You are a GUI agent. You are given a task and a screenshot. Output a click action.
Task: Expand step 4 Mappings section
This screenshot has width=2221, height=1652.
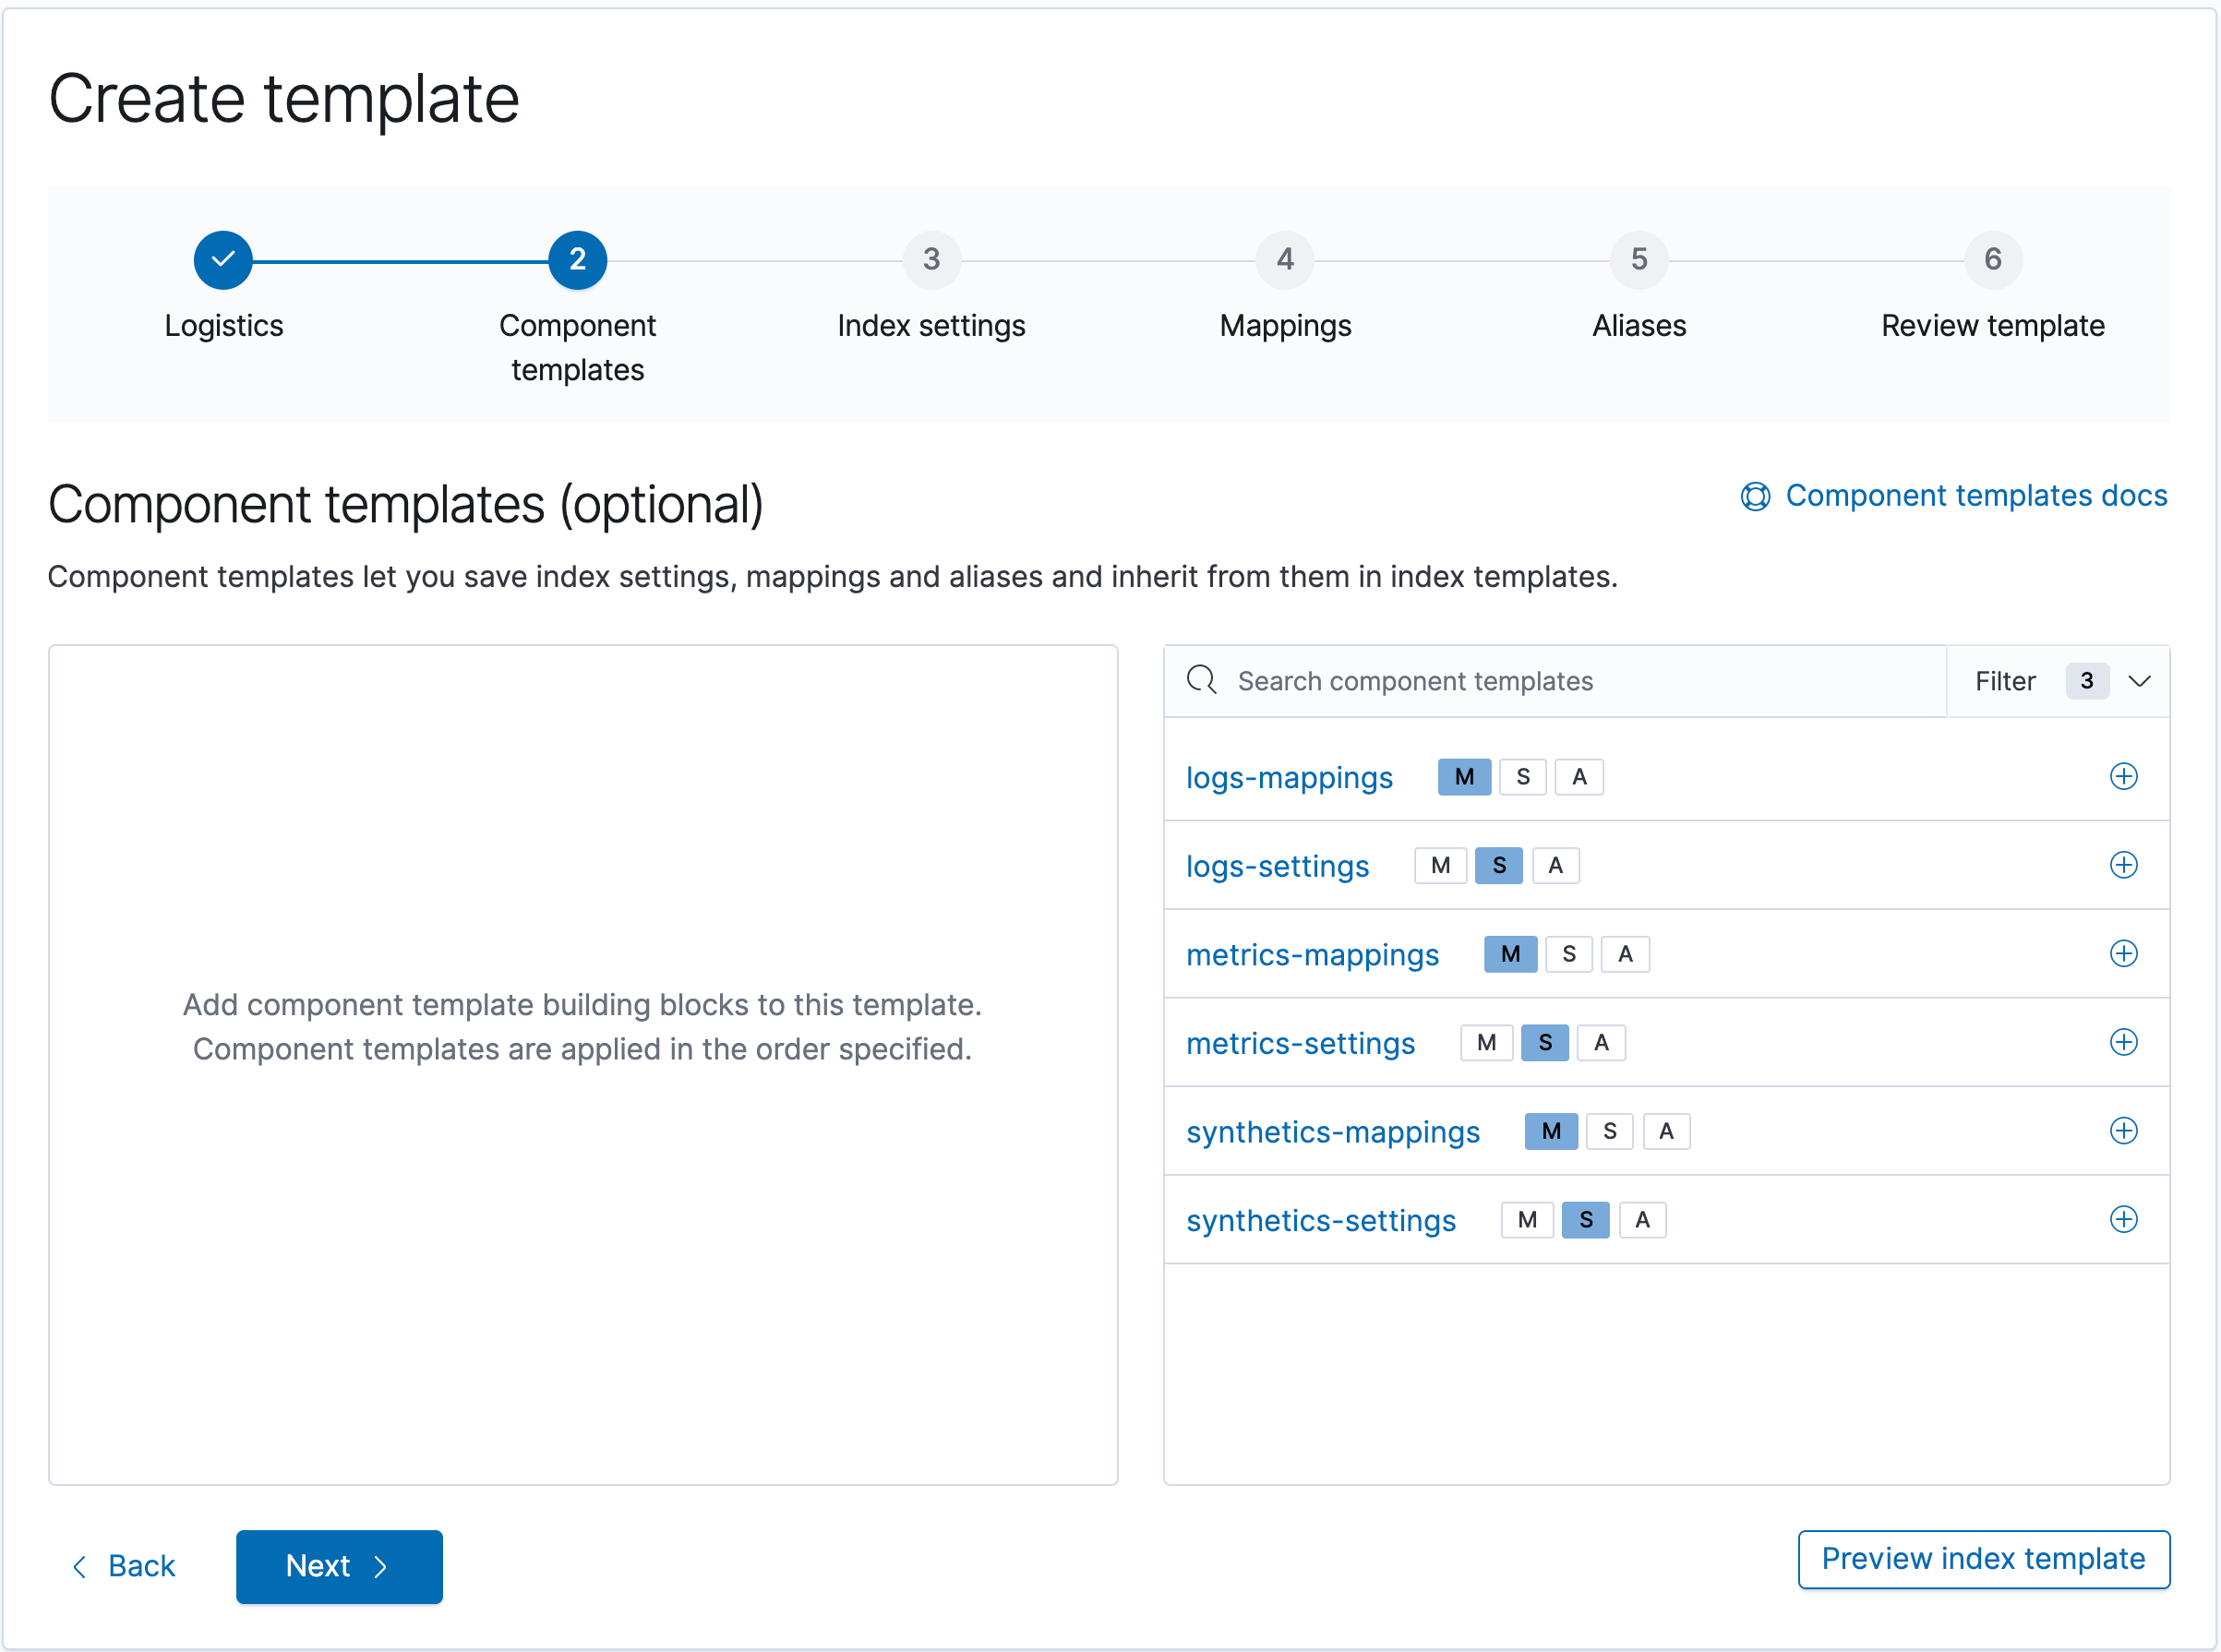[x=1282, y=260]
